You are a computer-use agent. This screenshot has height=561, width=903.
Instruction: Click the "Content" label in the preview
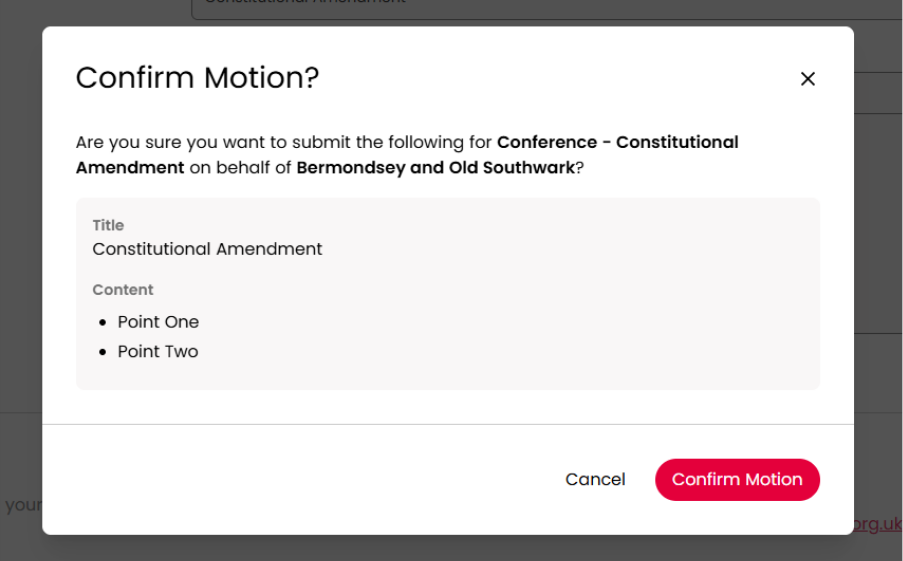click(123, 290)
